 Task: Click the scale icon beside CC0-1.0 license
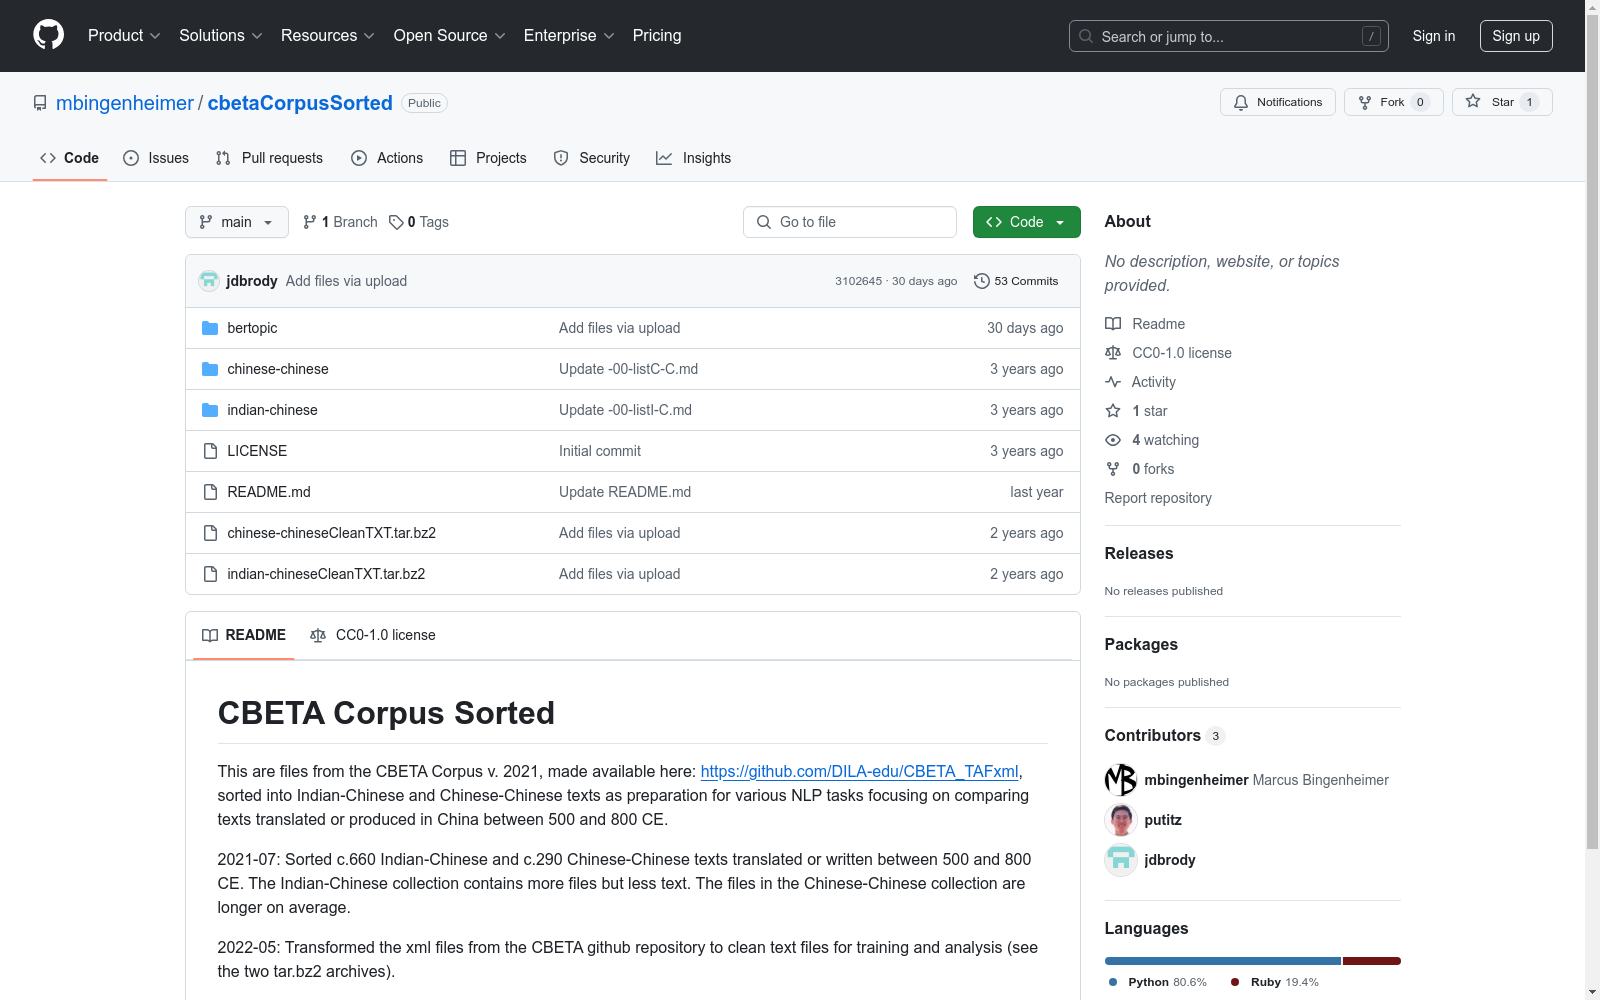[x=1113, y=353]
